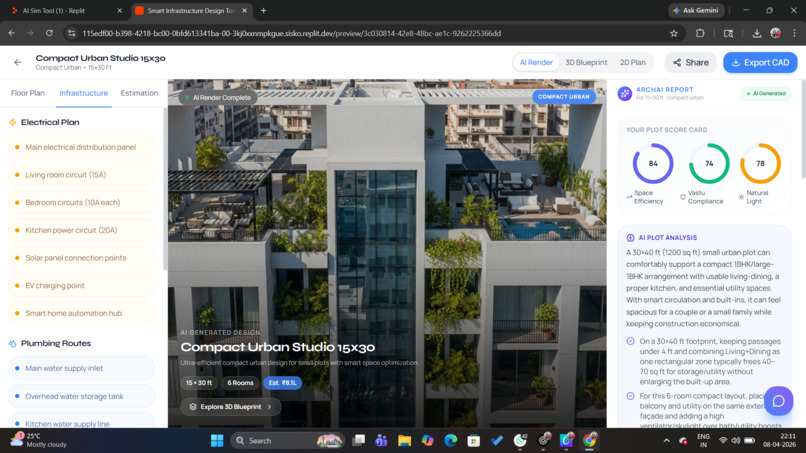Image resolution: width=806 pixels, height=453 pixels.
Task: Select Bedroom circuits (10A each) item
Action: [81, 203]
